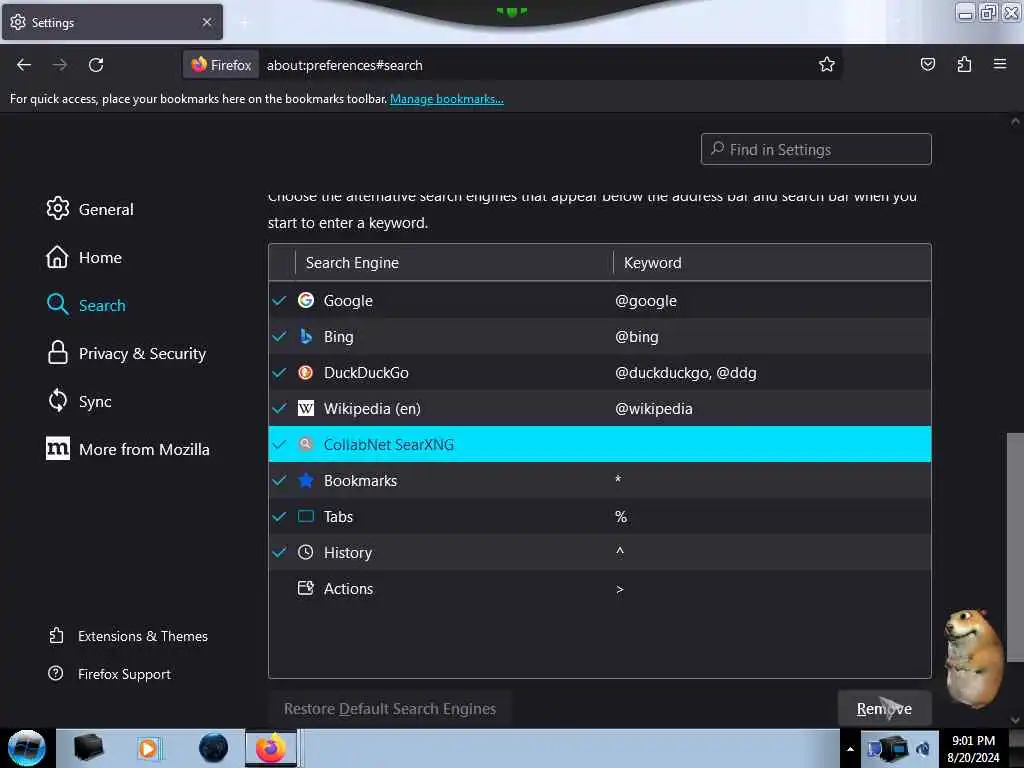Click the DuckDuckGo engine icon
The image size is (1024, 768).
[306, 372]
